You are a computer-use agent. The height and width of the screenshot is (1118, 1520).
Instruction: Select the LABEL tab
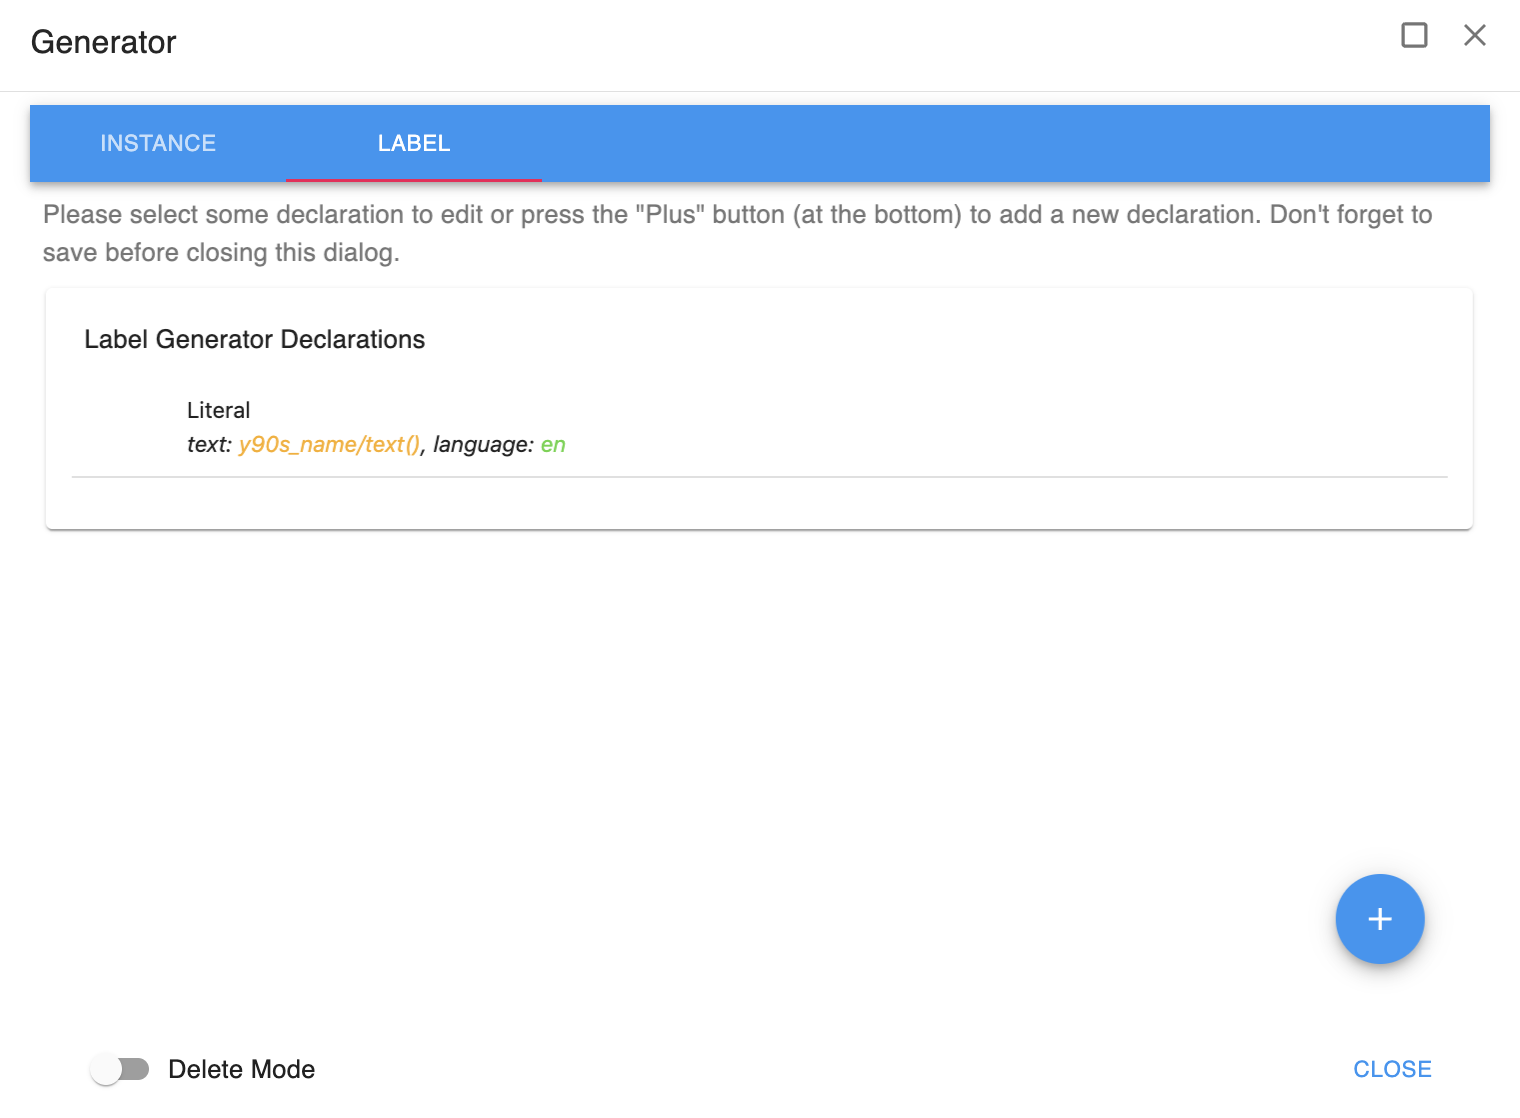414,143
